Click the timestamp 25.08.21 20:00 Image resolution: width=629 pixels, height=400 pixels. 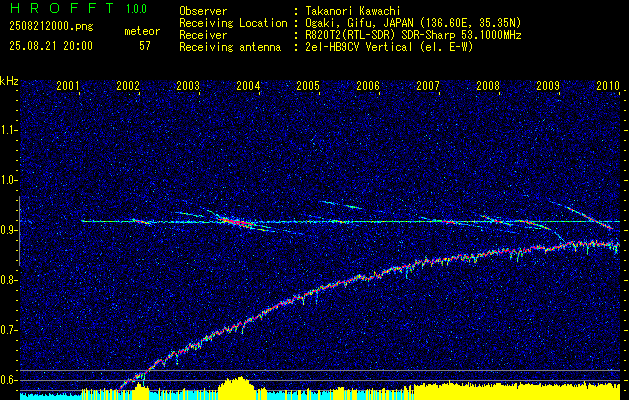pos(51,46)
